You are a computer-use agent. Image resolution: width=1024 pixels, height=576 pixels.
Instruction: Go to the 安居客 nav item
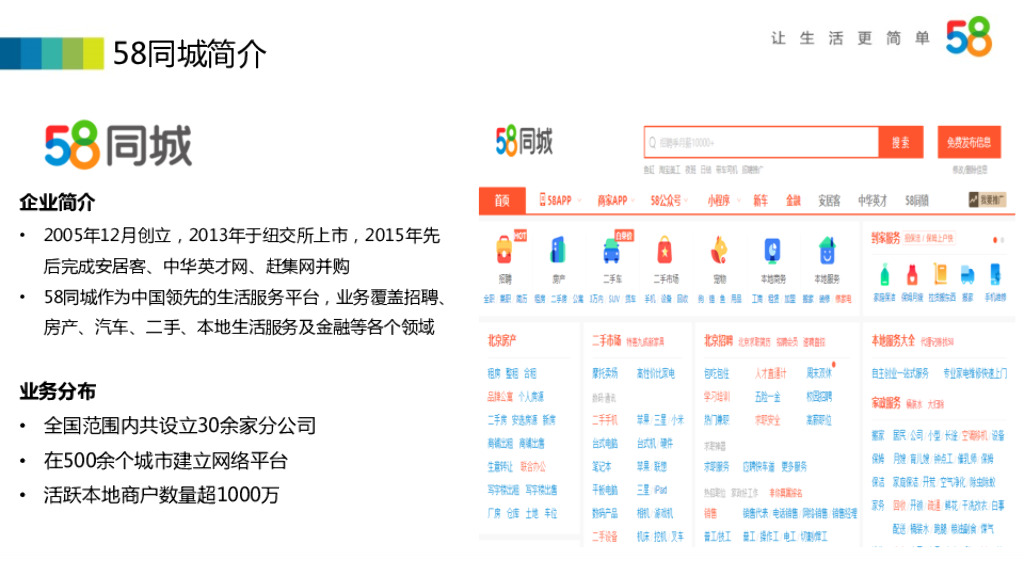point(829,200)
